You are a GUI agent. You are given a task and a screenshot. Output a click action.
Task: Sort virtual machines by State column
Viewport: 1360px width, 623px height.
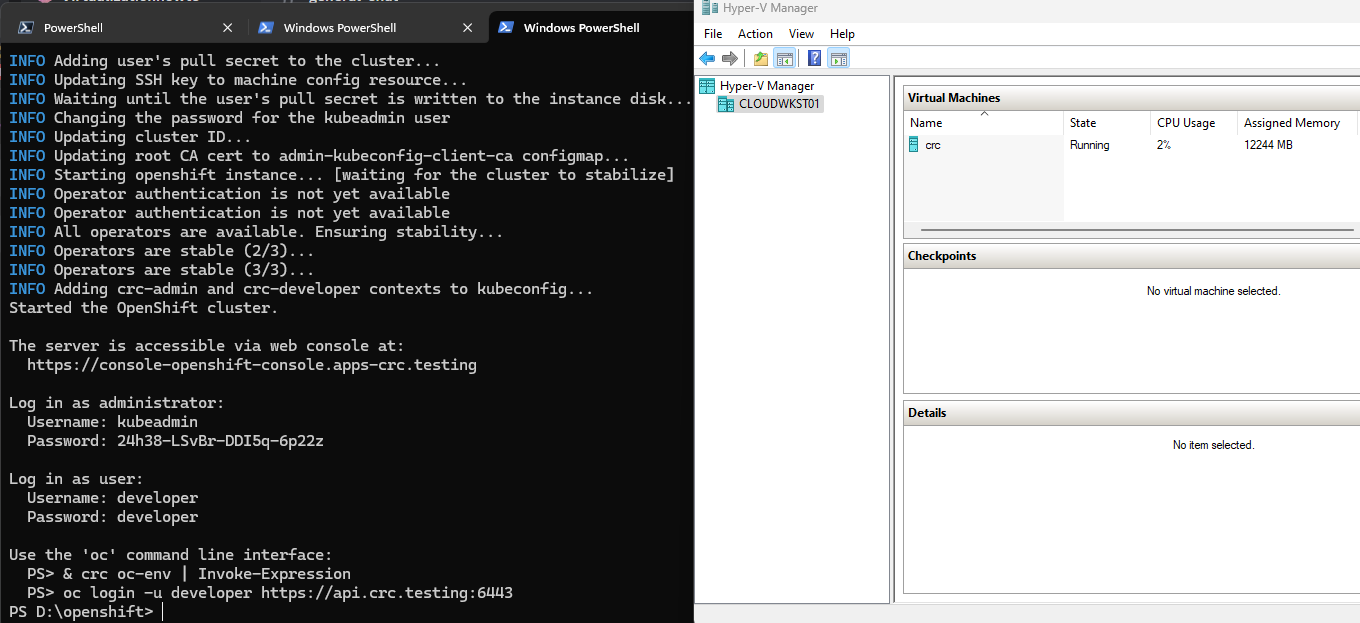1107,123
